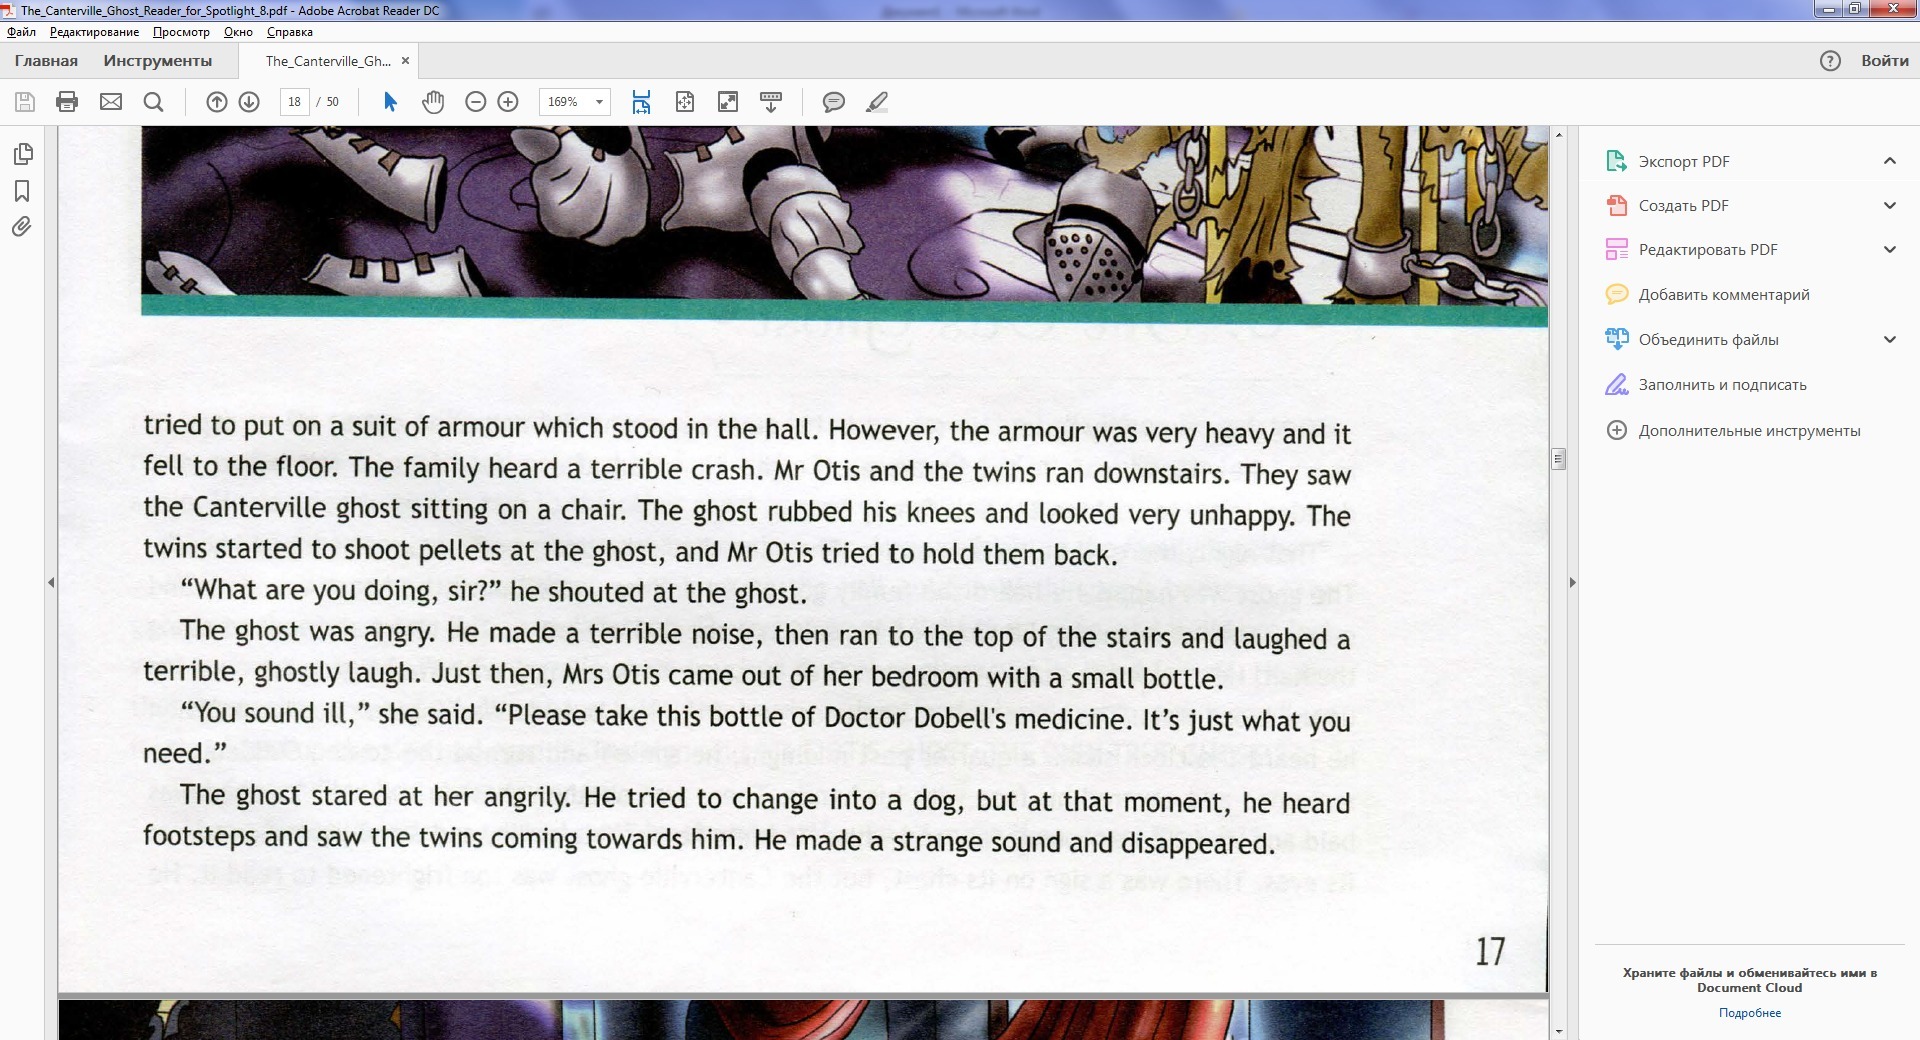Click the Экспорт PDF label
The image size is (1920, 1040).
coord(1684,161)
